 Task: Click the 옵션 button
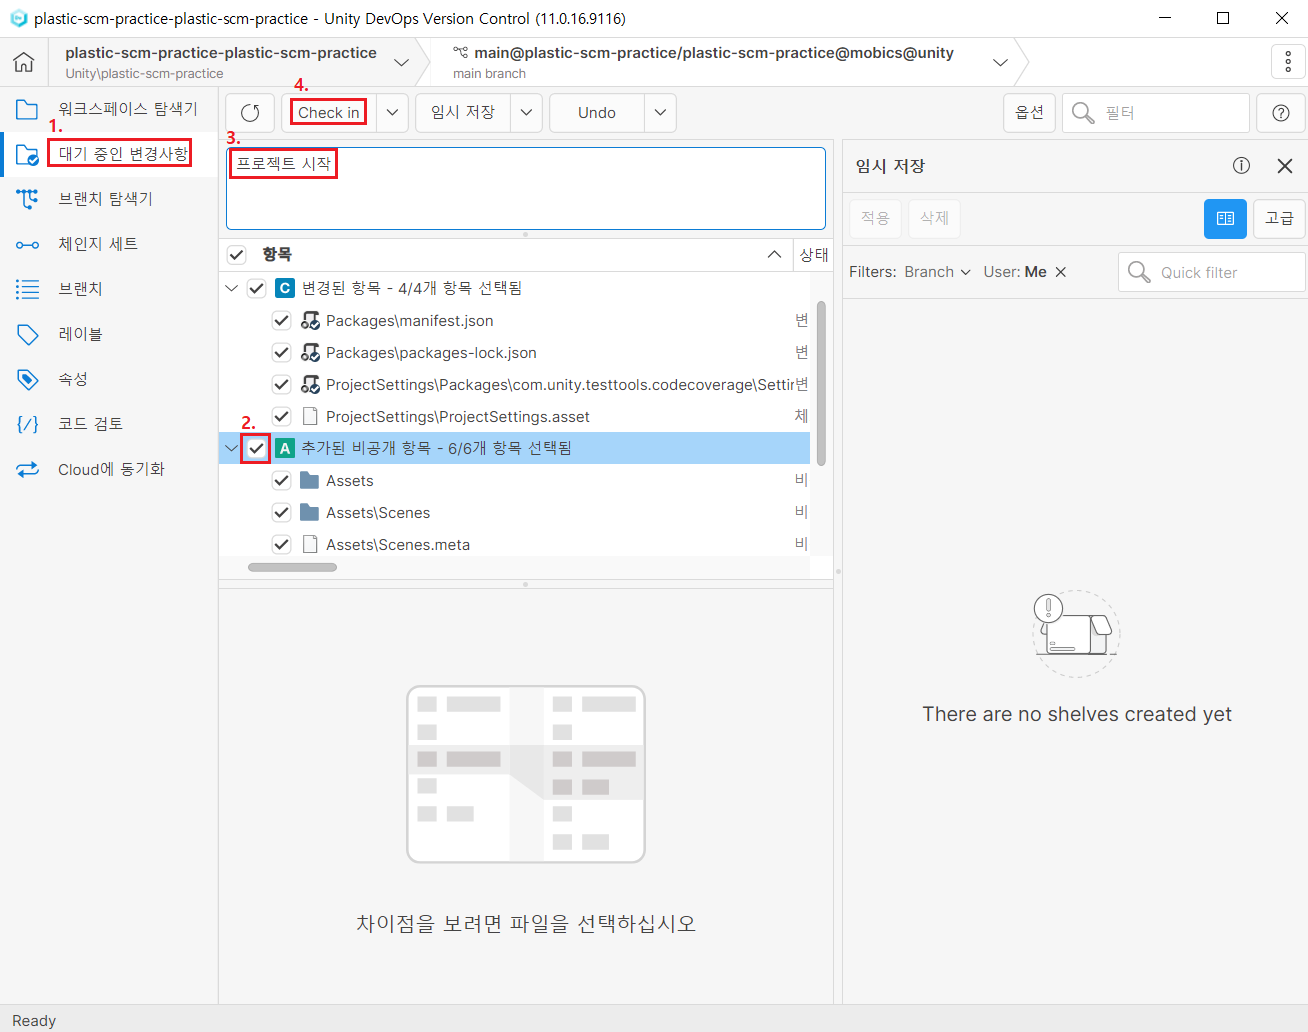click(x=1029, y=113)
